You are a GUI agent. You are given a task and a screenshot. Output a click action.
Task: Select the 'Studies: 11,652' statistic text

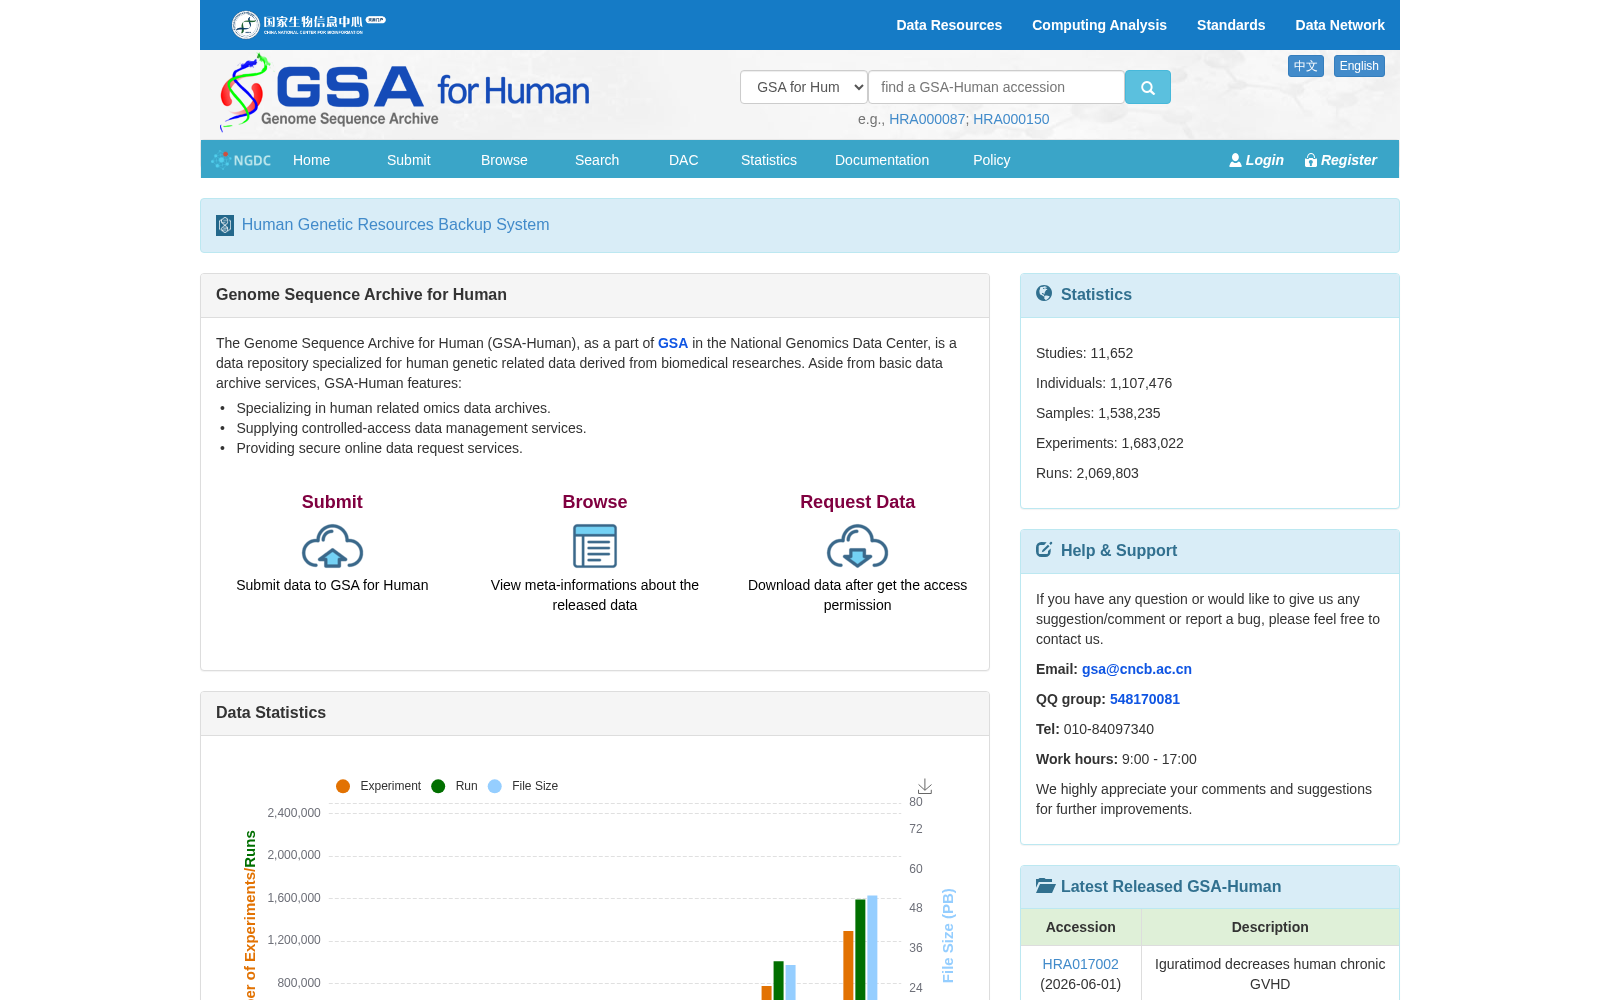tap(1084, 353)
